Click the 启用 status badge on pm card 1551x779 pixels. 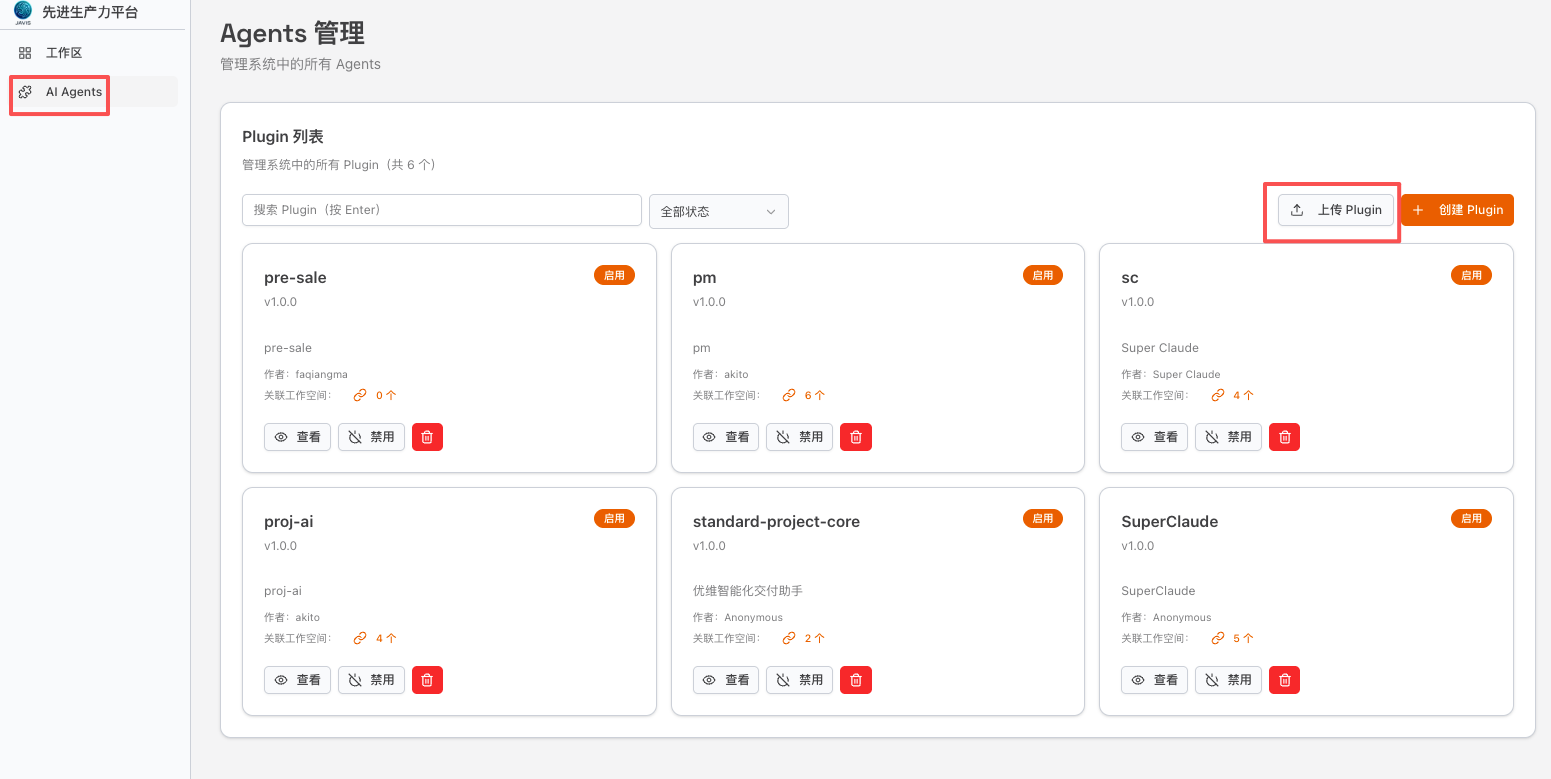(x=1042, y=275)
